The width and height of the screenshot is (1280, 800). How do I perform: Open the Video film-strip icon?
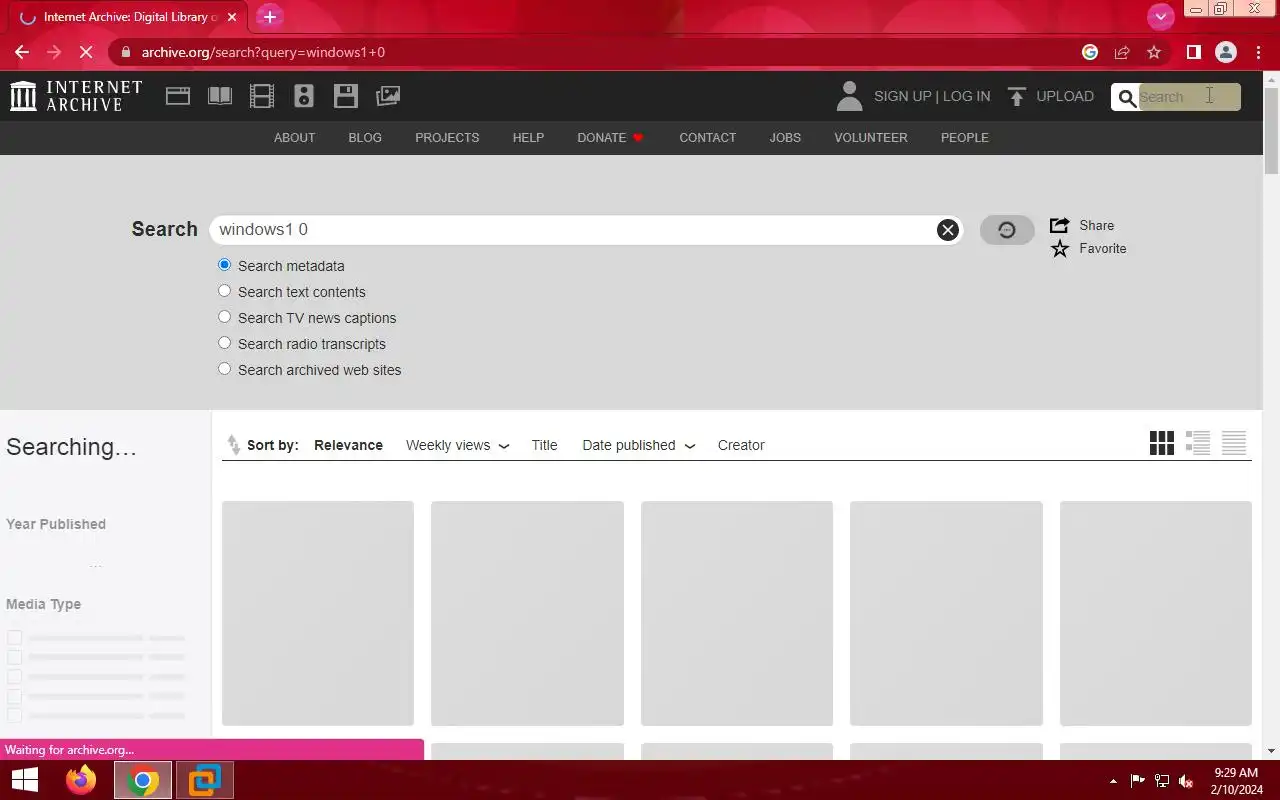tap(262, 96)
